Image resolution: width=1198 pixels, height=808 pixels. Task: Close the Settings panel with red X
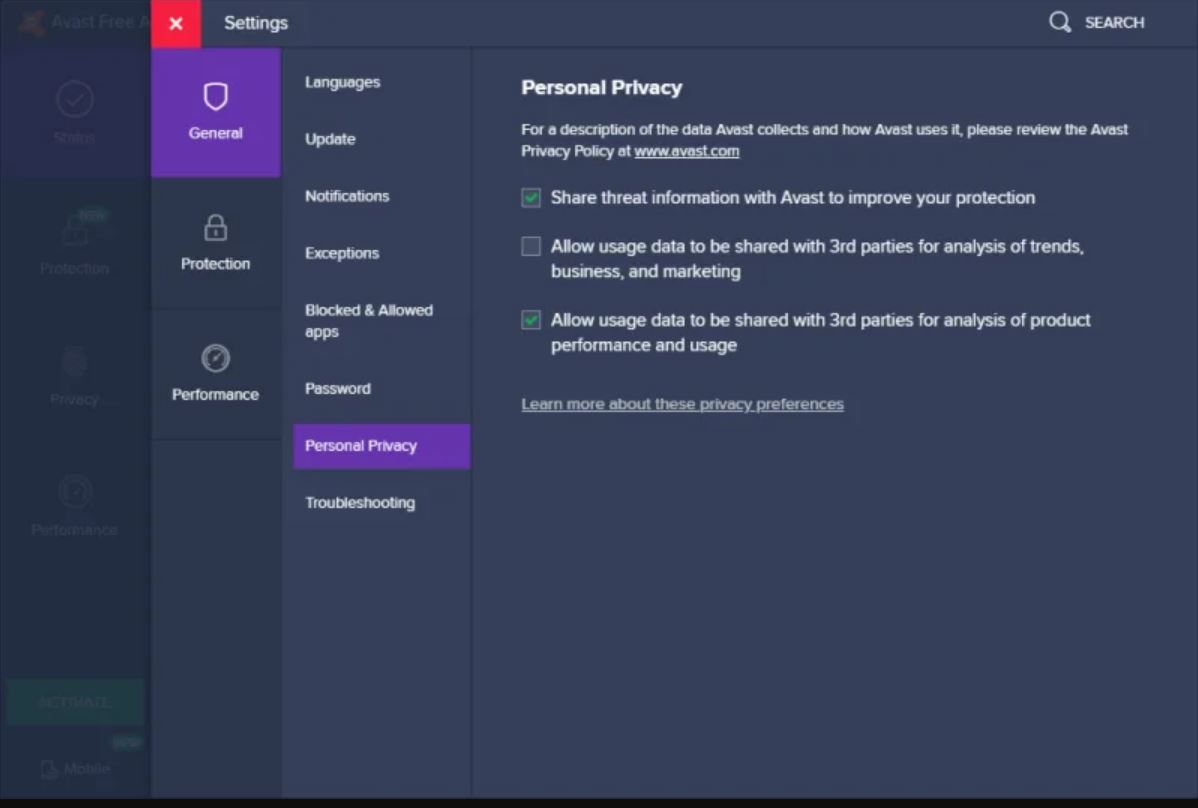176,24
